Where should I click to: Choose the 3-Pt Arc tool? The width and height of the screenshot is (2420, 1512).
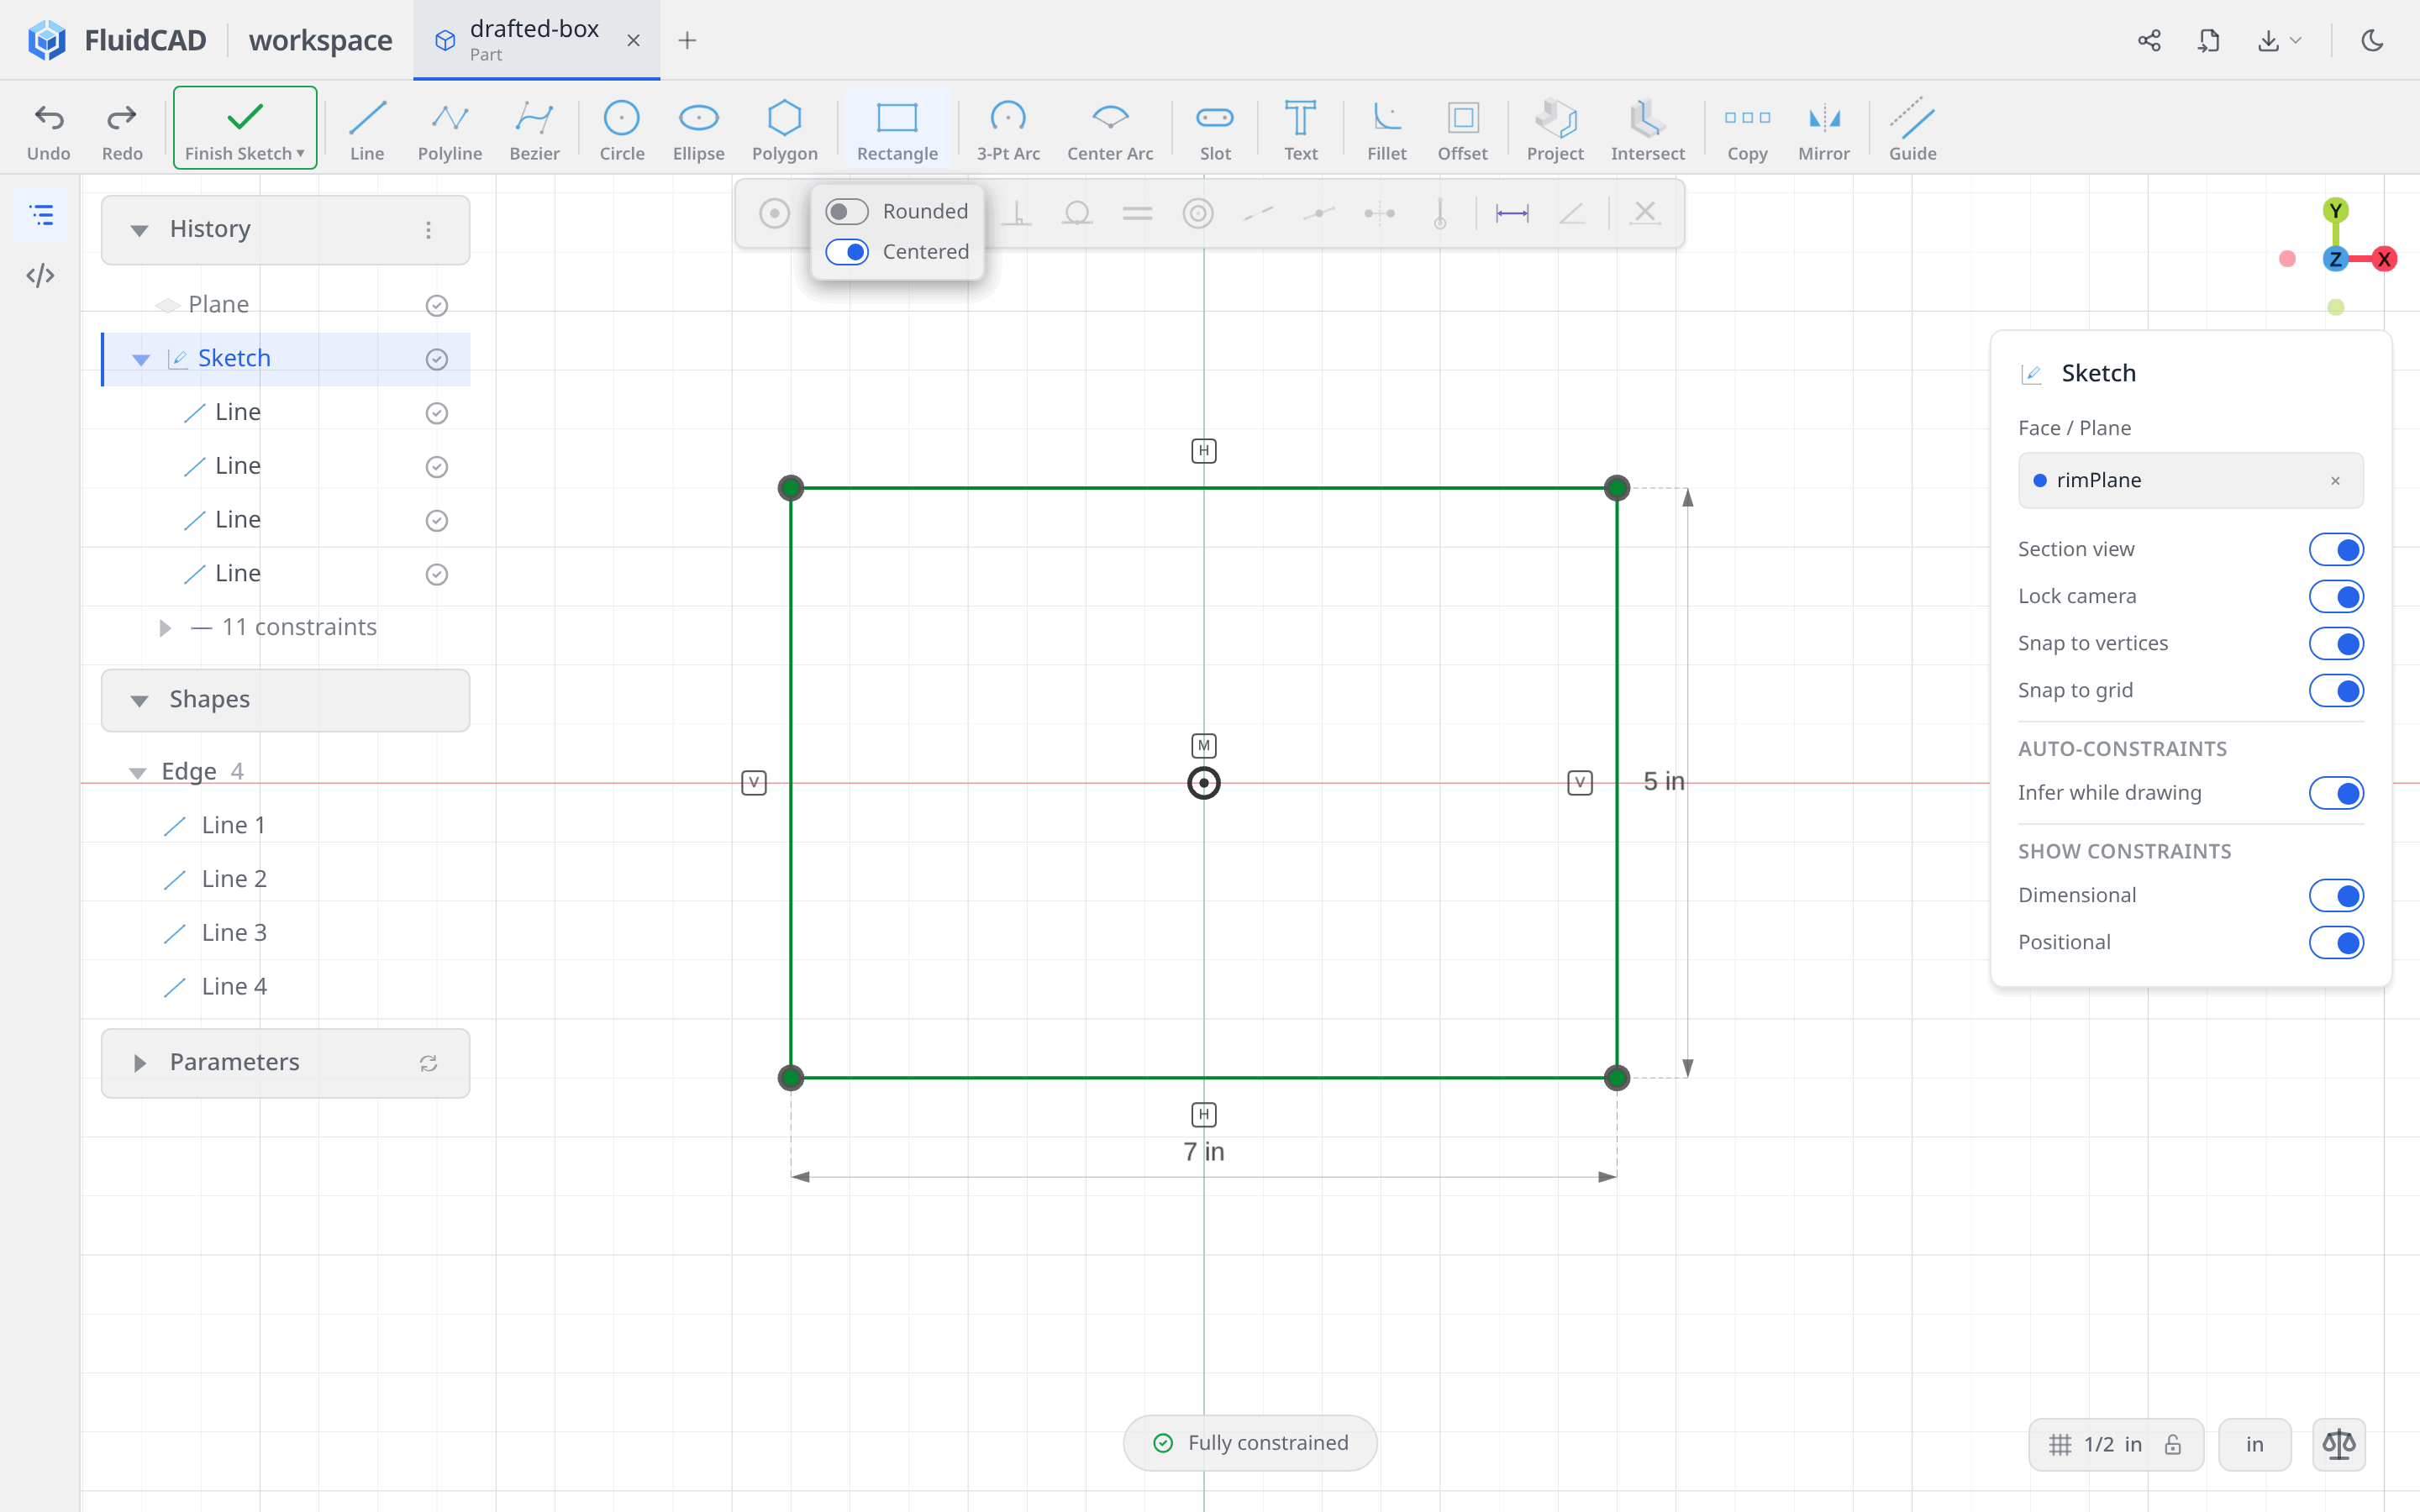click(x=1008, y=129)
